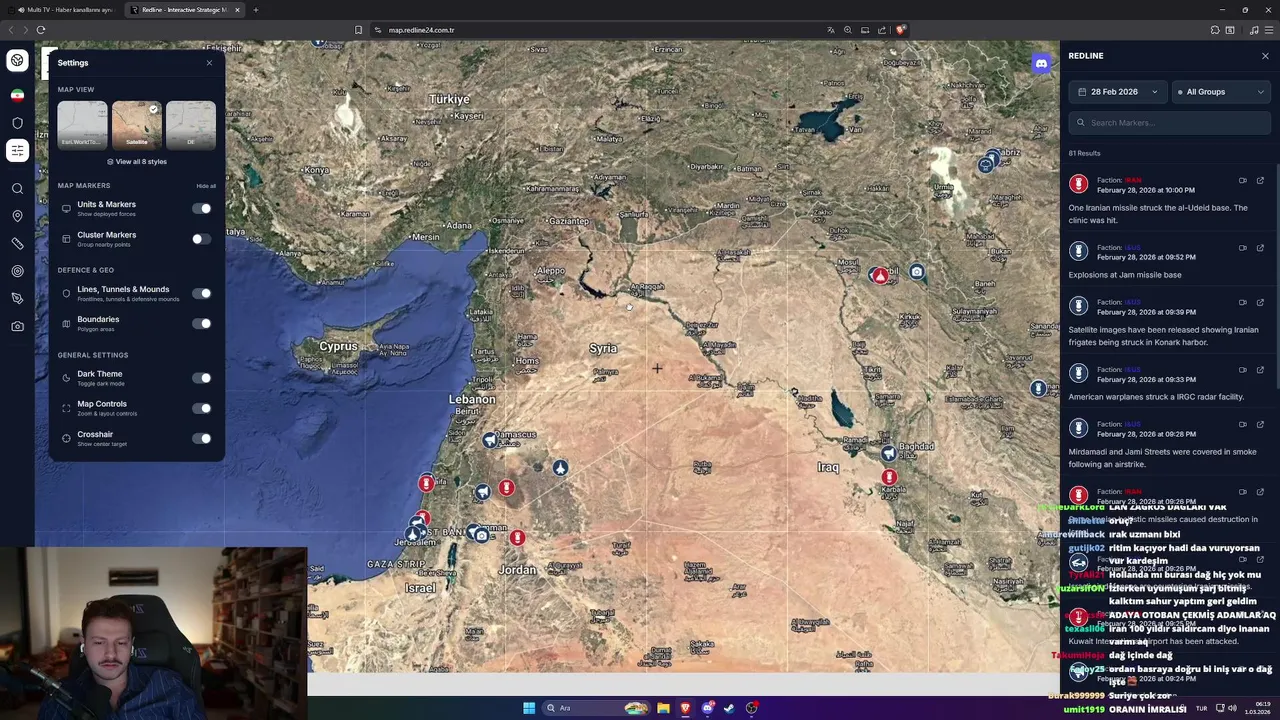This screenshot has height=720, width=1280.
Task: Select the ruler measure tool
Action: tap(17, 243)
